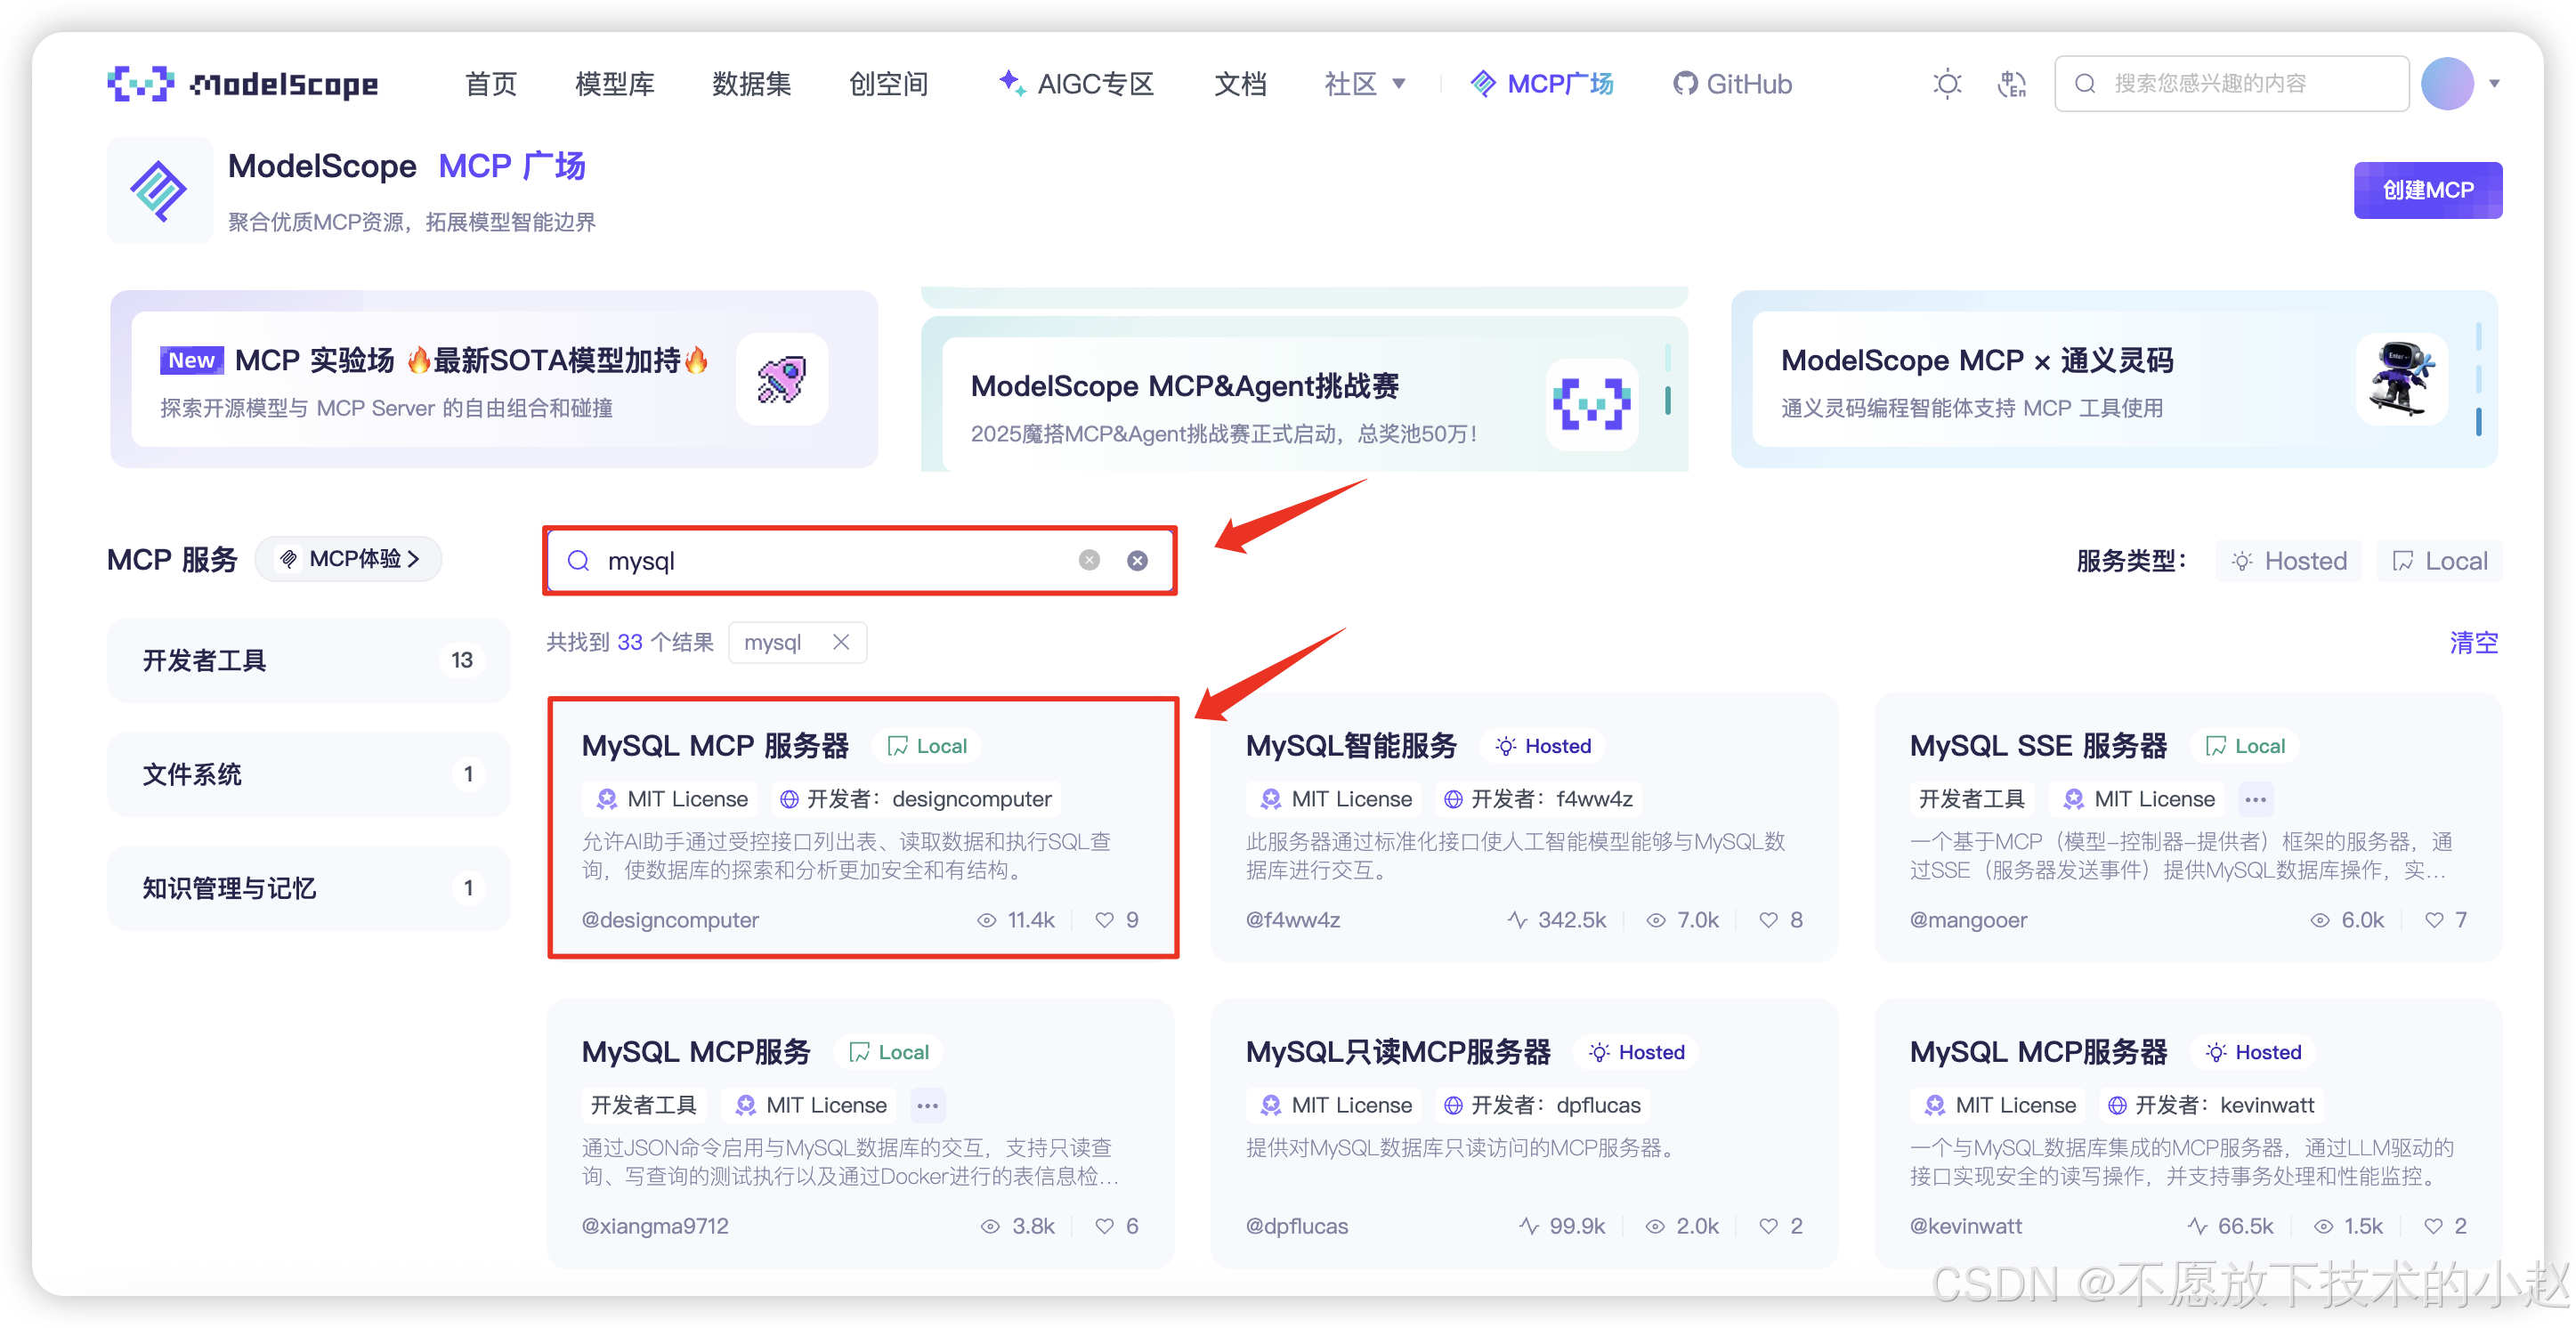Remove the mysql filter tag

point(841,642)
